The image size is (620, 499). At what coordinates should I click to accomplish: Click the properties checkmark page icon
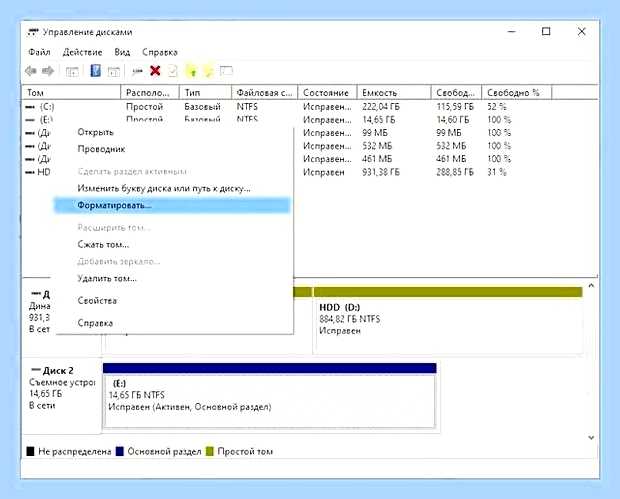point(173,71)
